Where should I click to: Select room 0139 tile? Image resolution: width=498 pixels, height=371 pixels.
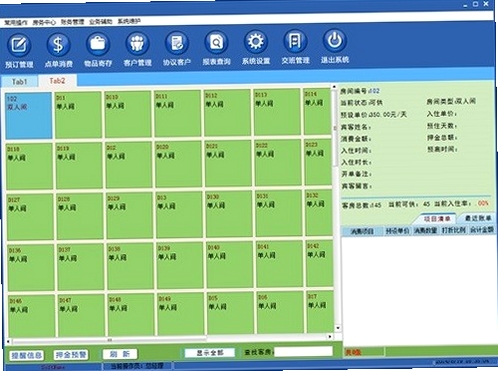[x=180, y=266]
